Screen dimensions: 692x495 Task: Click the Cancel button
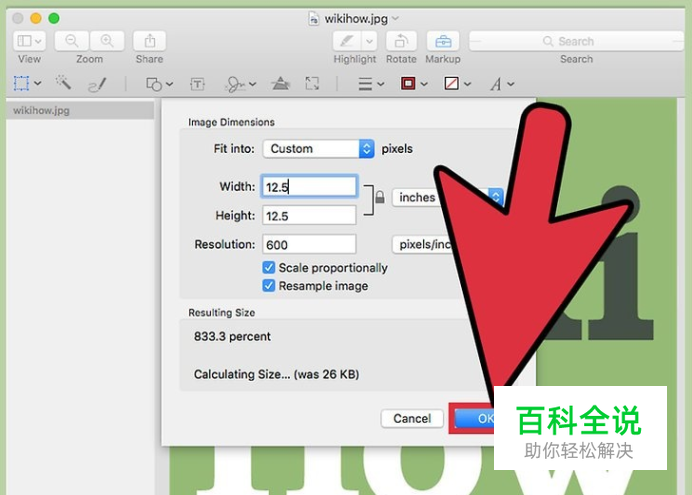412,418
